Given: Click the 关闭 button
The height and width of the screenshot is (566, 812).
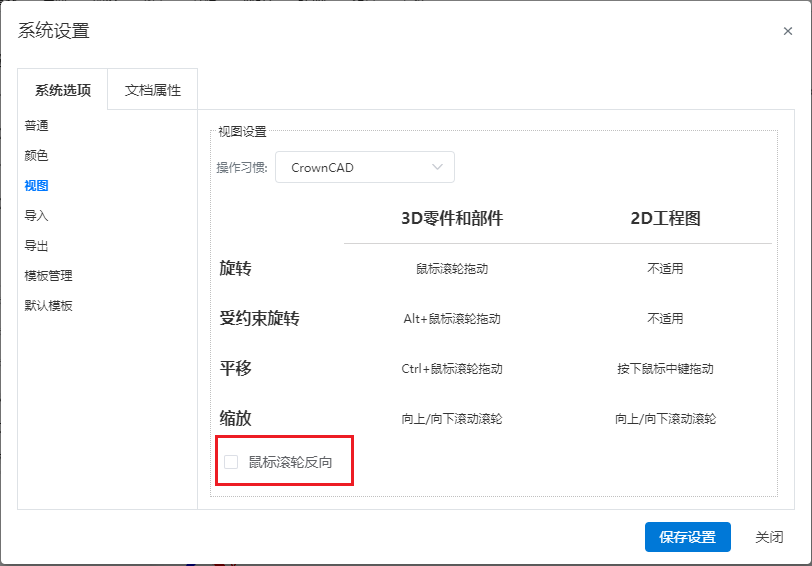Looking at the screenshot, I should pyautogui.click(x=769, y=537).
